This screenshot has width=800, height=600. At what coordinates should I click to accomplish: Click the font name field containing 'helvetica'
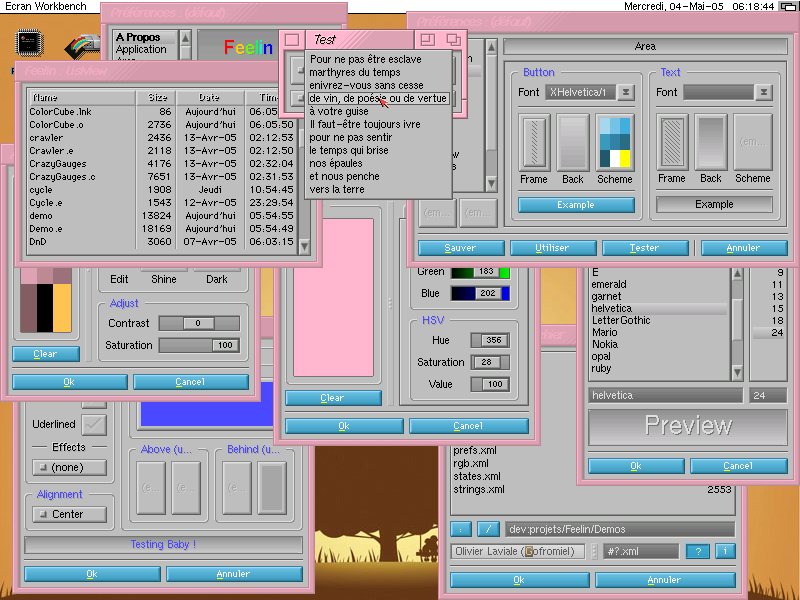point(665,395)
